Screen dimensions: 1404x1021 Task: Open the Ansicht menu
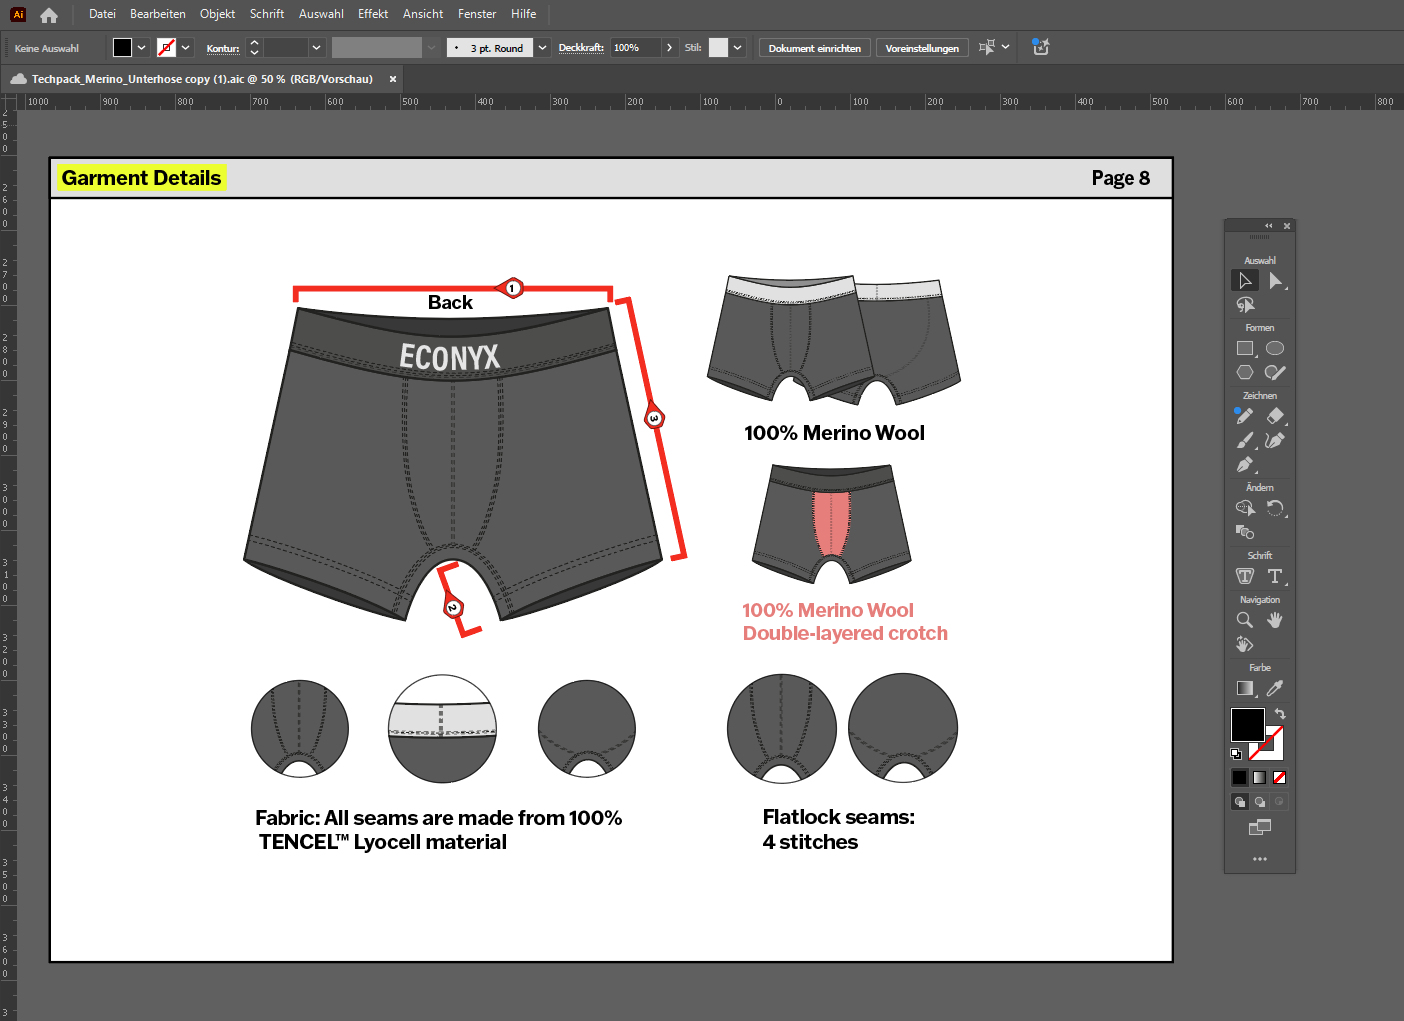pos(423,14)
